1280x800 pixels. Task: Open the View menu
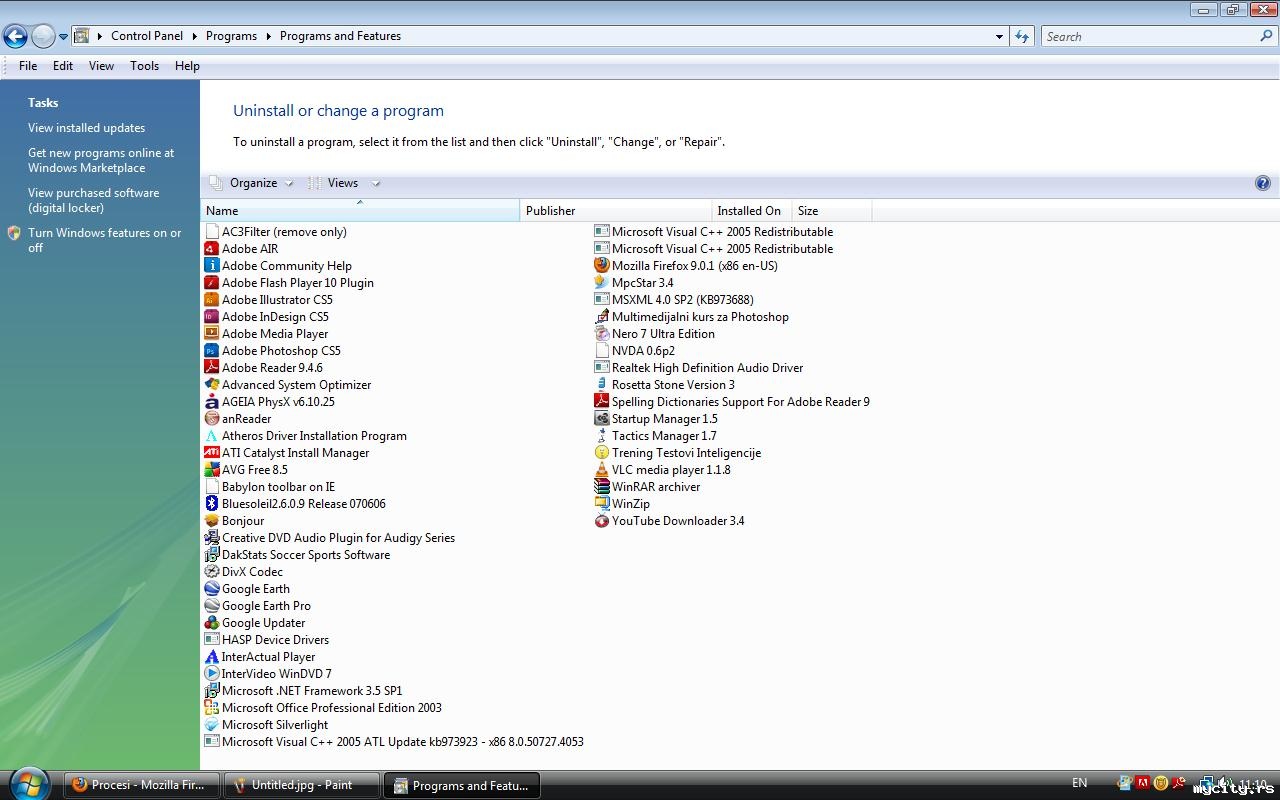click(101, 66)
